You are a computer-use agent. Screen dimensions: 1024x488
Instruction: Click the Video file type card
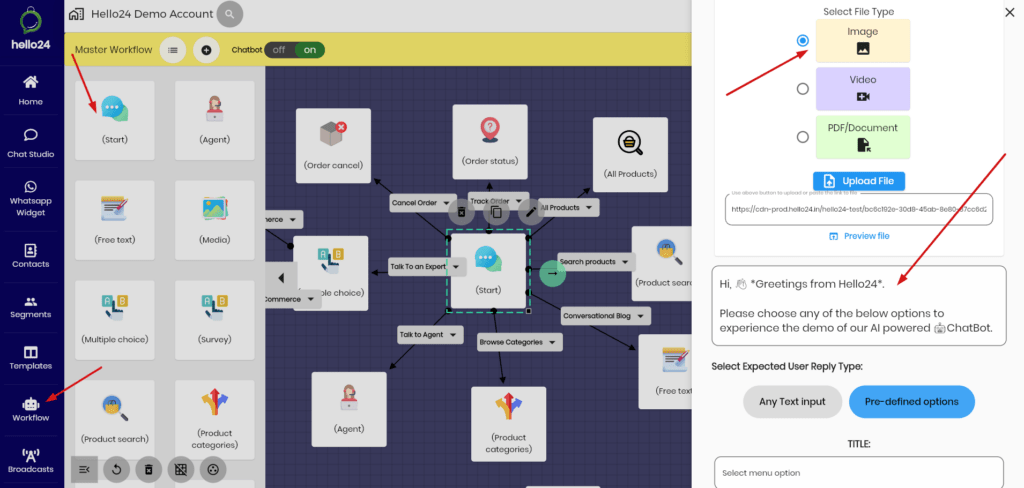point(863,89)
